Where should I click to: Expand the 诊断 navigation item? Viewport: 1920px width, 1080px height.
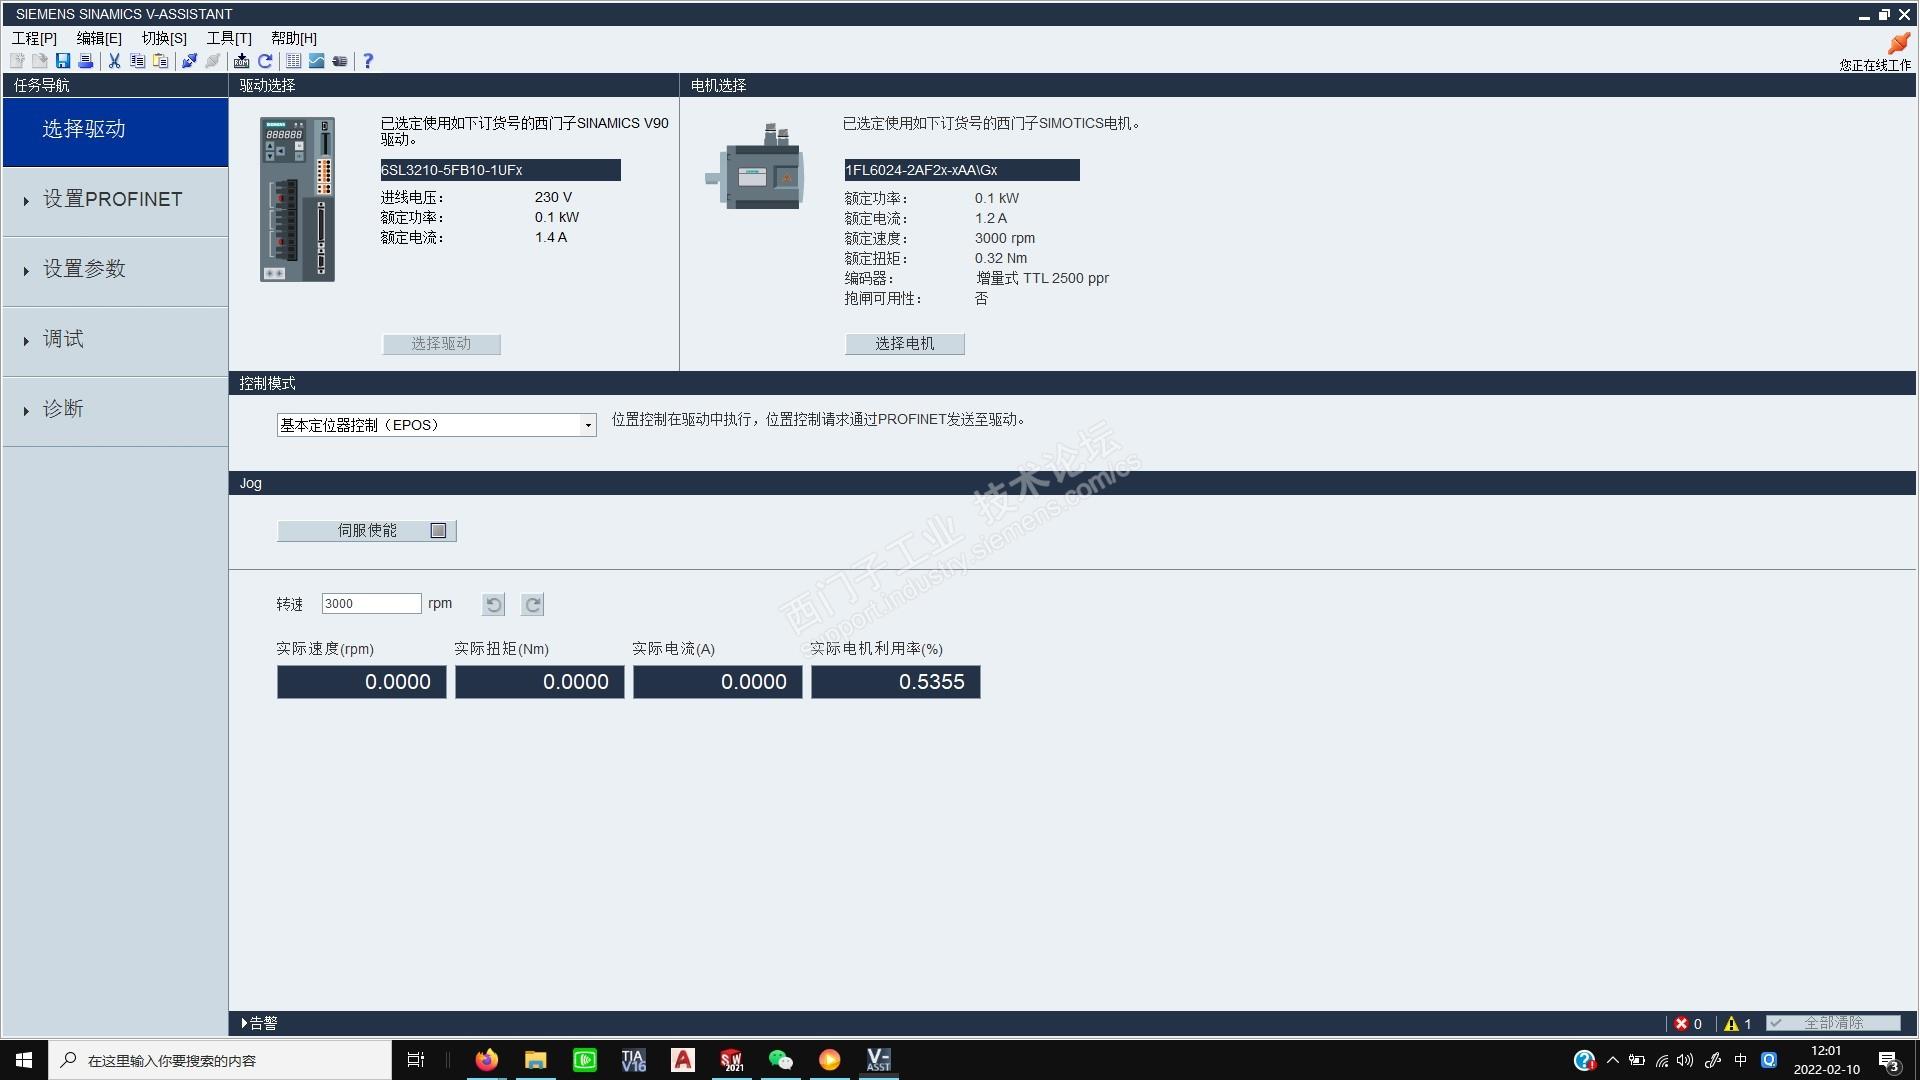pos(63,409)
